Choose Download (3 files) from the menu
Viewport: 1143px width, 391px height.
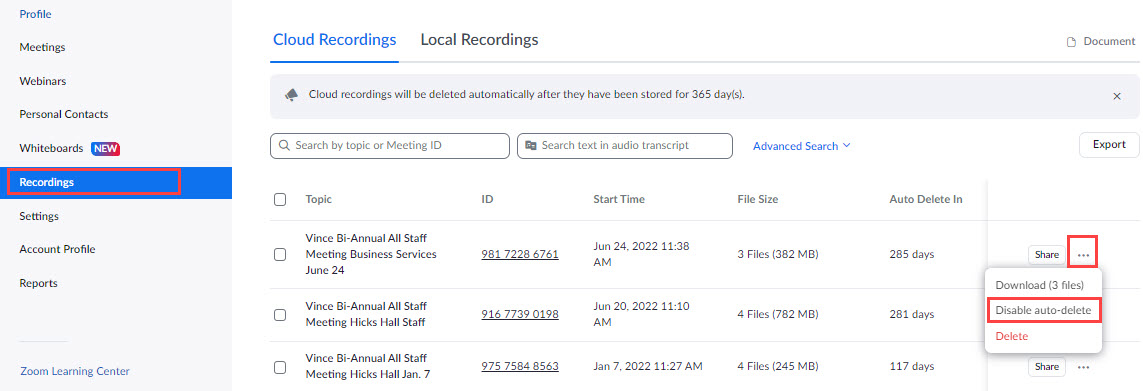(1039, 285)
